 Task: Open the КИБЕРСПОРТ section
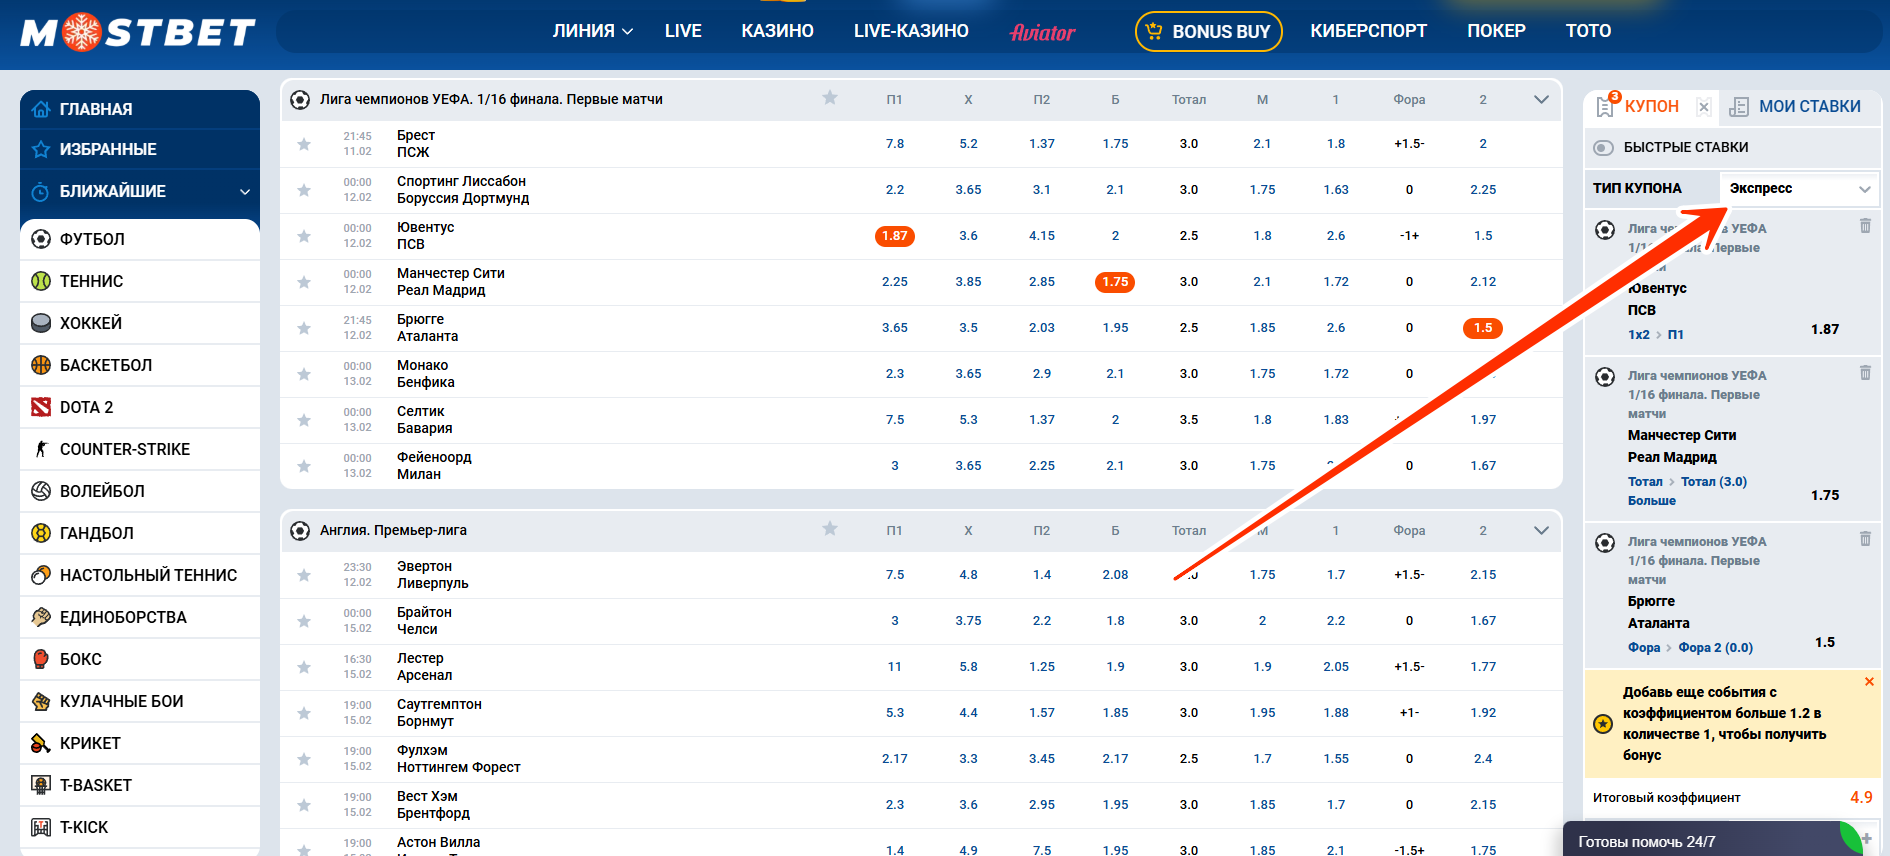point(1368,31)
